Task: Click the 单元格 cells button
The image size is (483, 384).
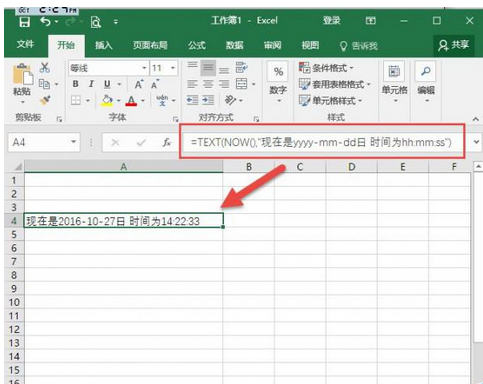Action: click(x=395, y=82)
